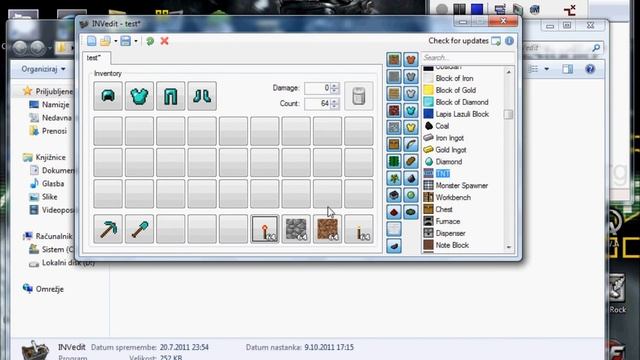Click the red X close-file icon

164,41
